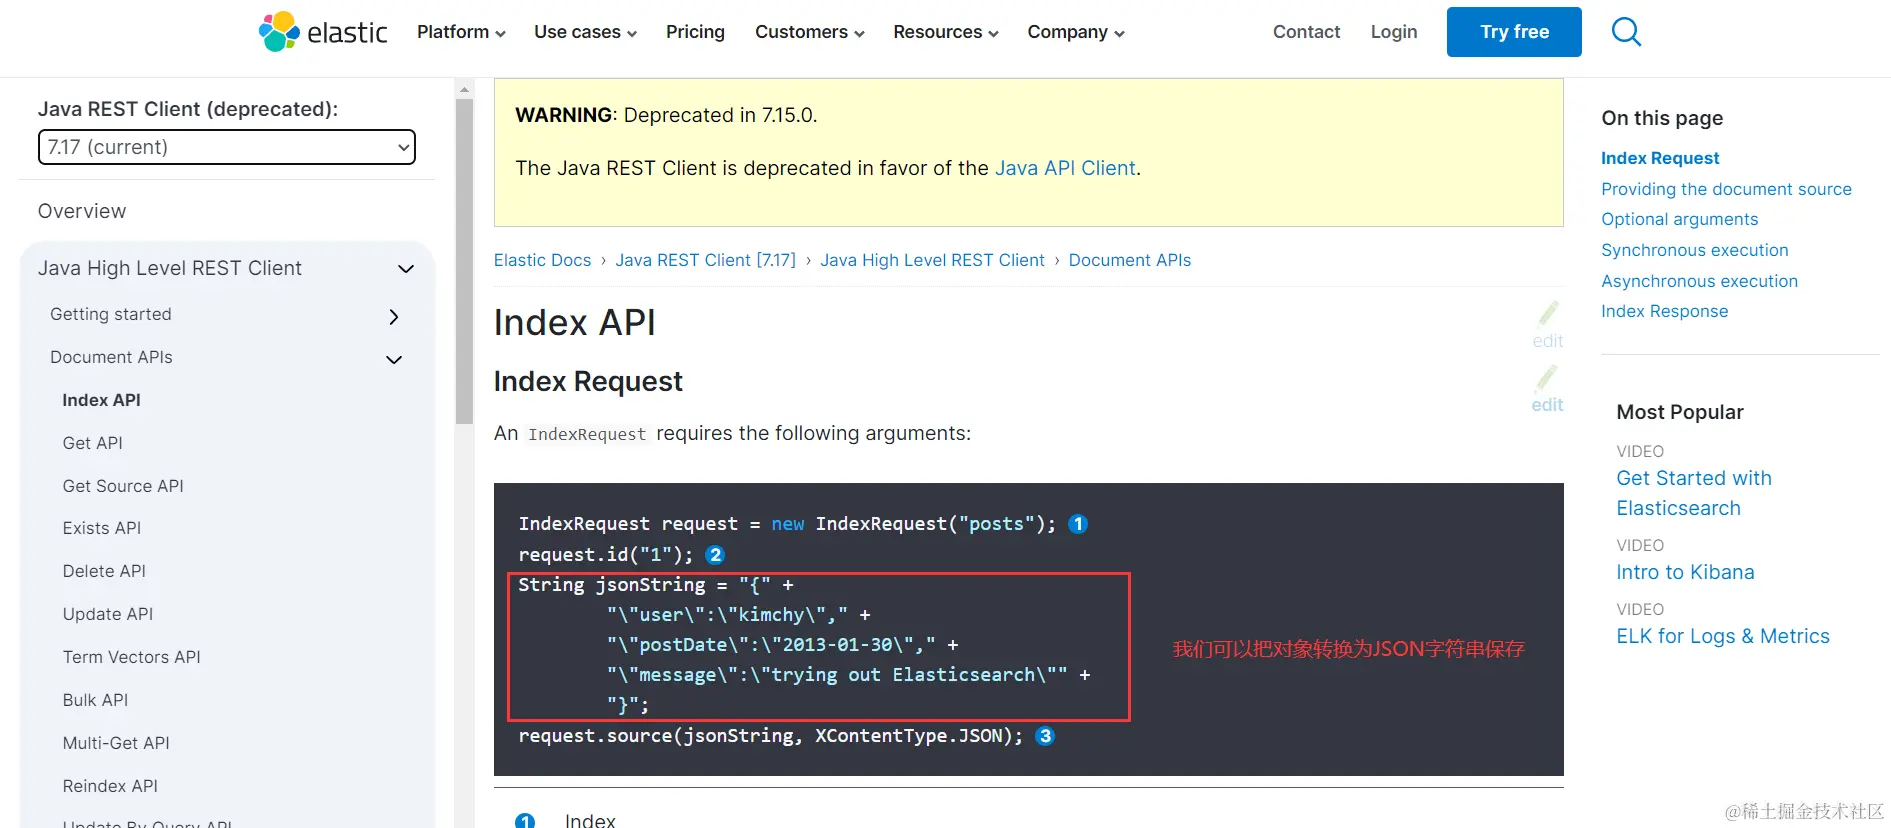The width and height of the screenshot is (1891, 828).
Task: Select Index API in sidebar
Action: coord(101,400)
